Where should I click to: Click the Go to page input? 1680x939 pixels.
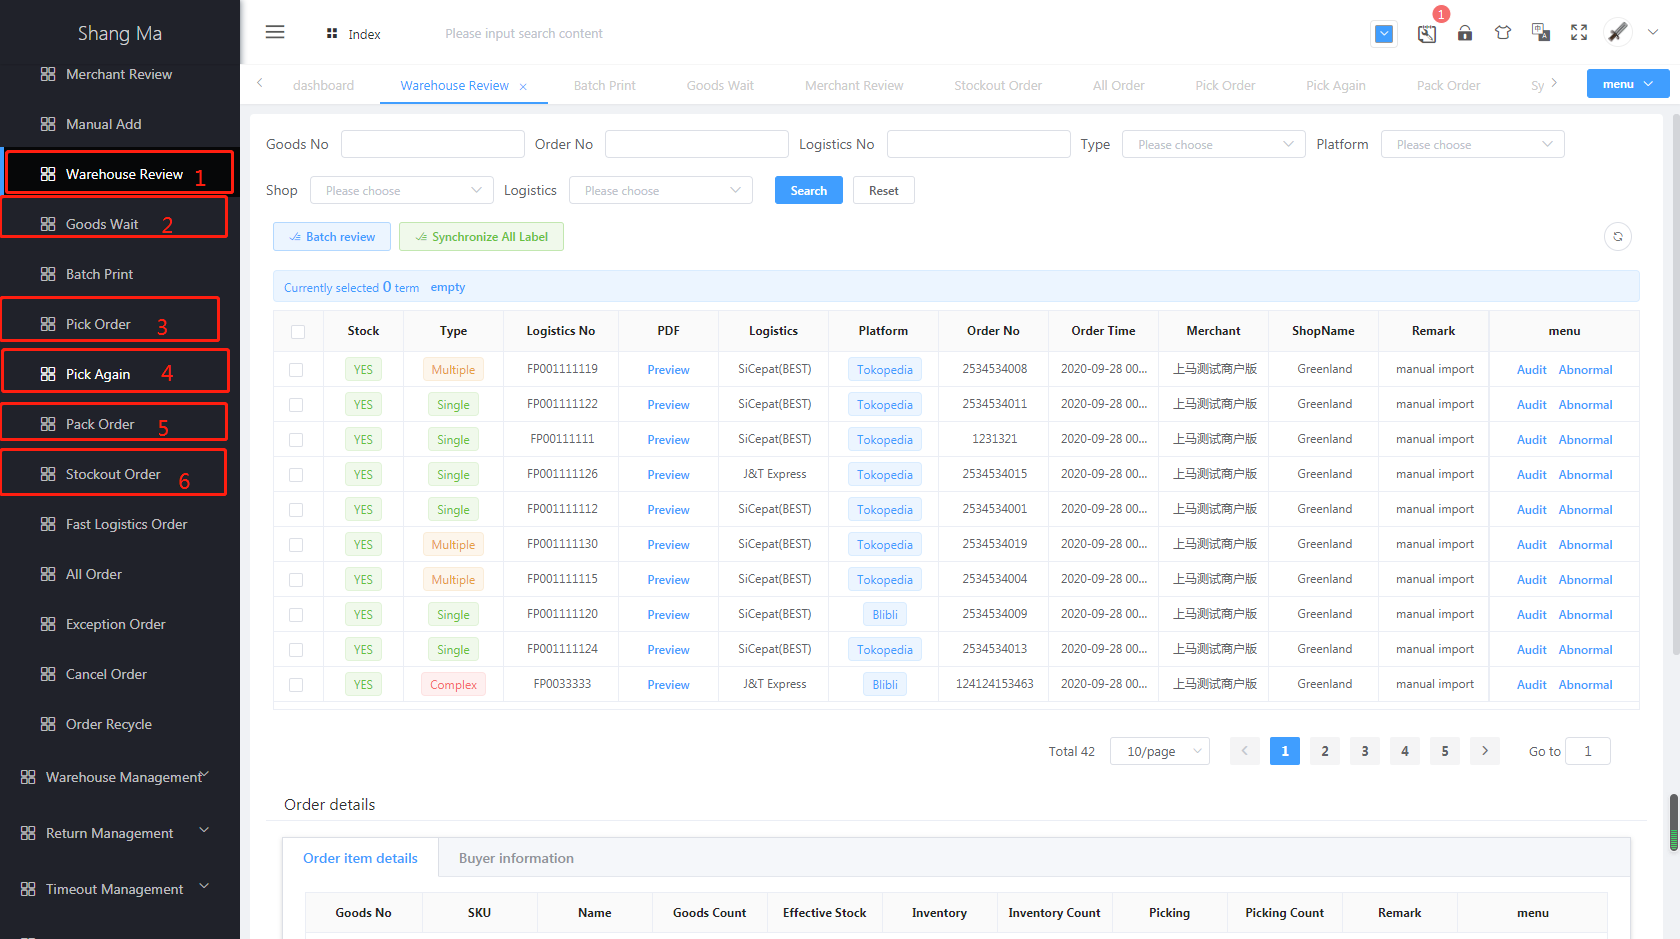pos(1588,751)
